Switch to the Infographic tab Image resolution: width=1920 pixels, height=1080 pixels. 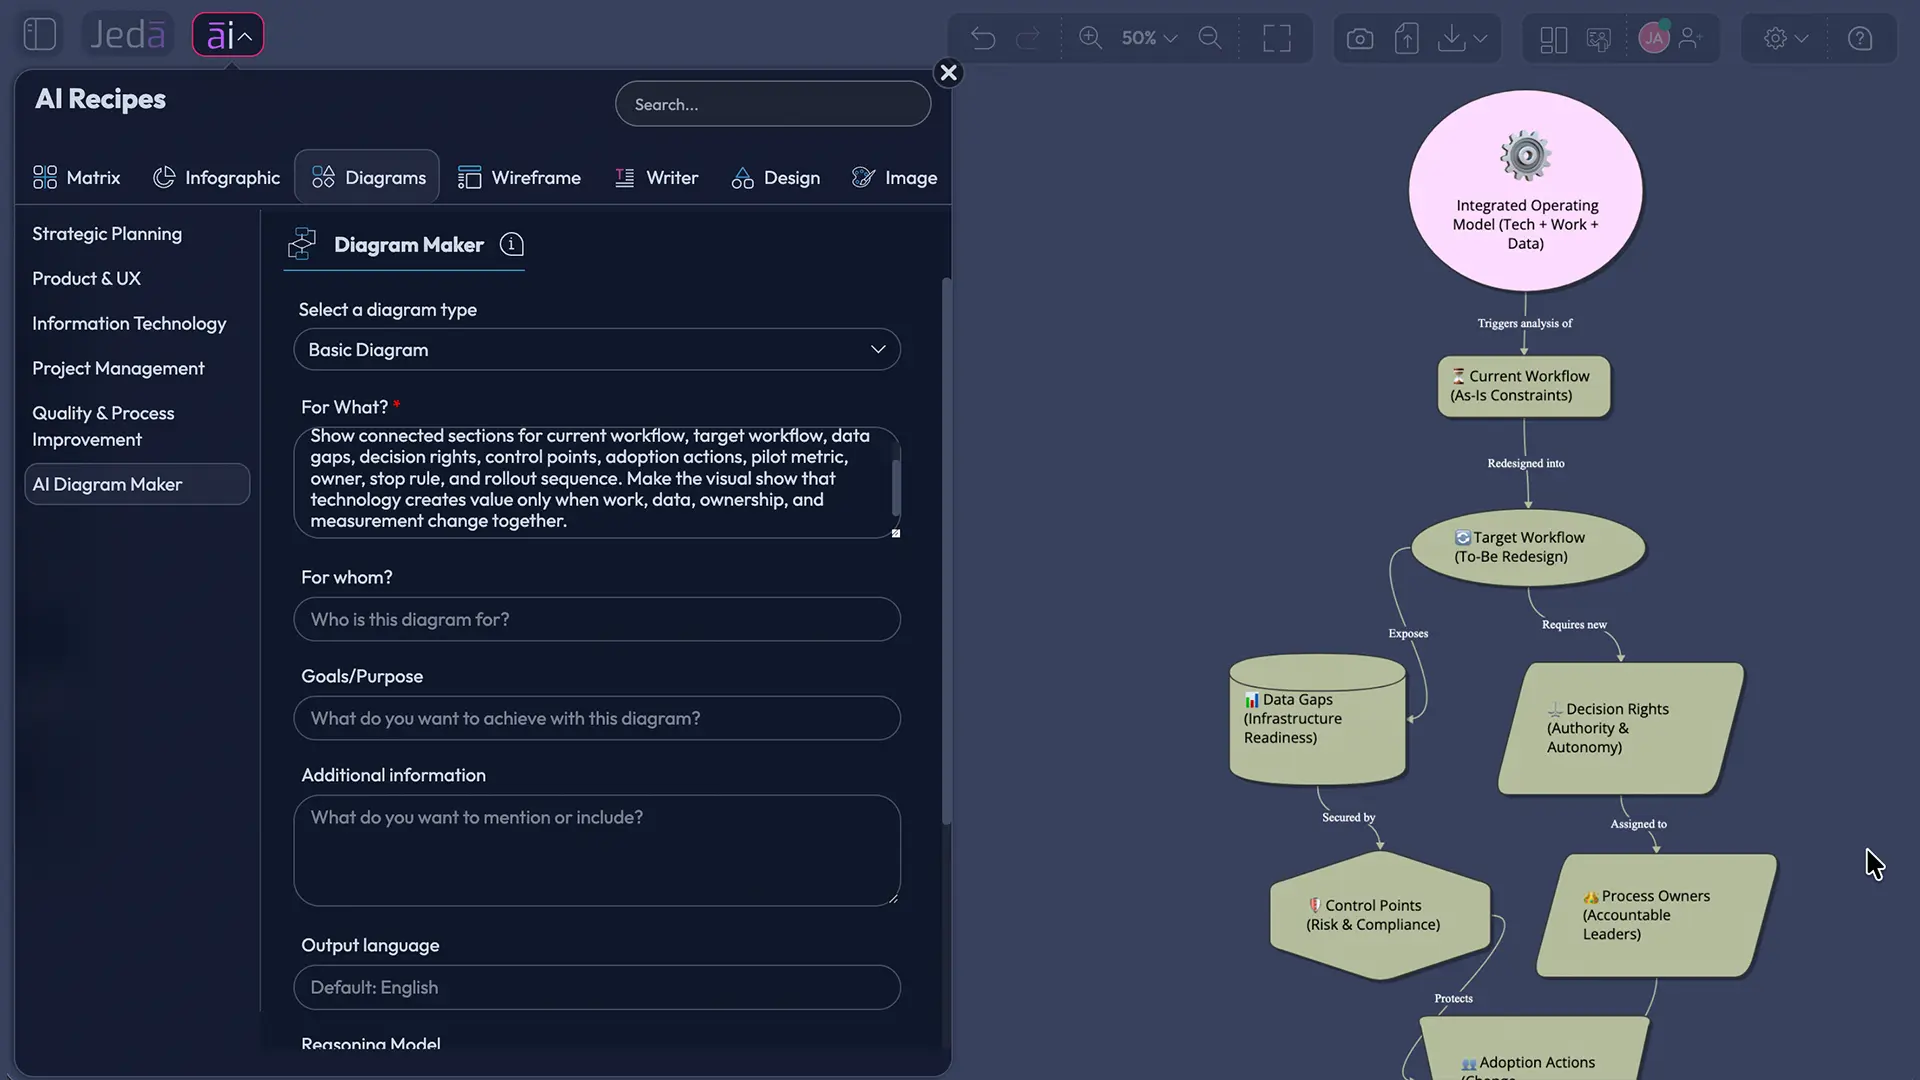[x=216, y=178]
